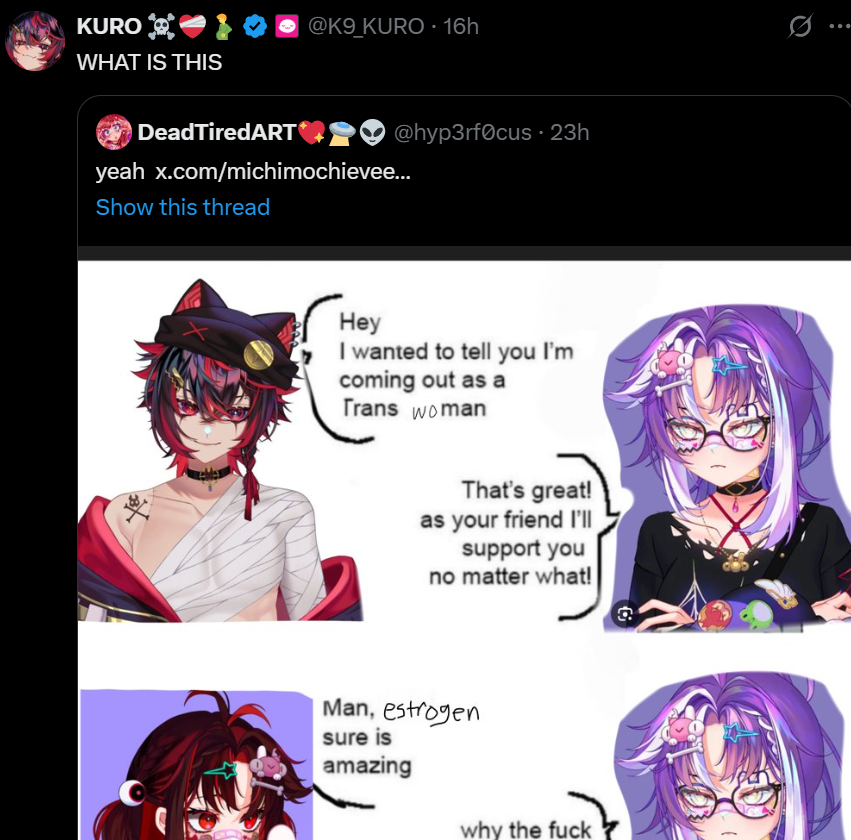Click Show this thread
Screen dimensions: 851x840
[182, 207]
